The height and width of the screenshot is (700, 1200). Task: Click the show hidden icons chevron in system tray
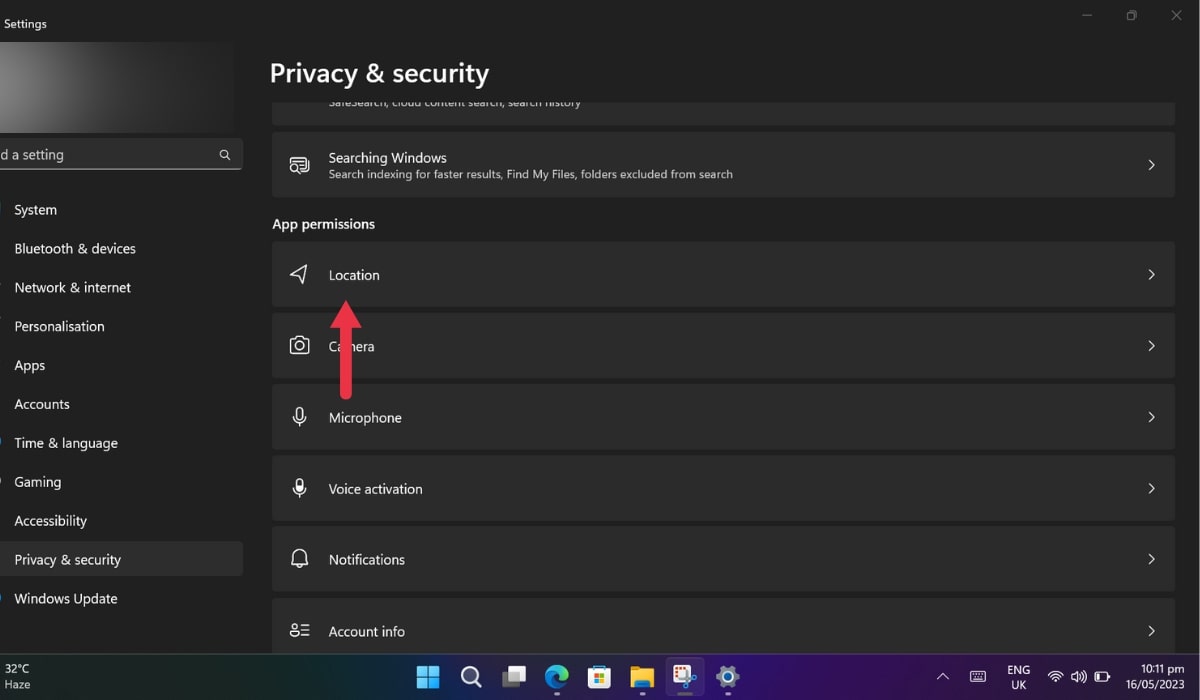pyautogui.click(x=942, y=677)
